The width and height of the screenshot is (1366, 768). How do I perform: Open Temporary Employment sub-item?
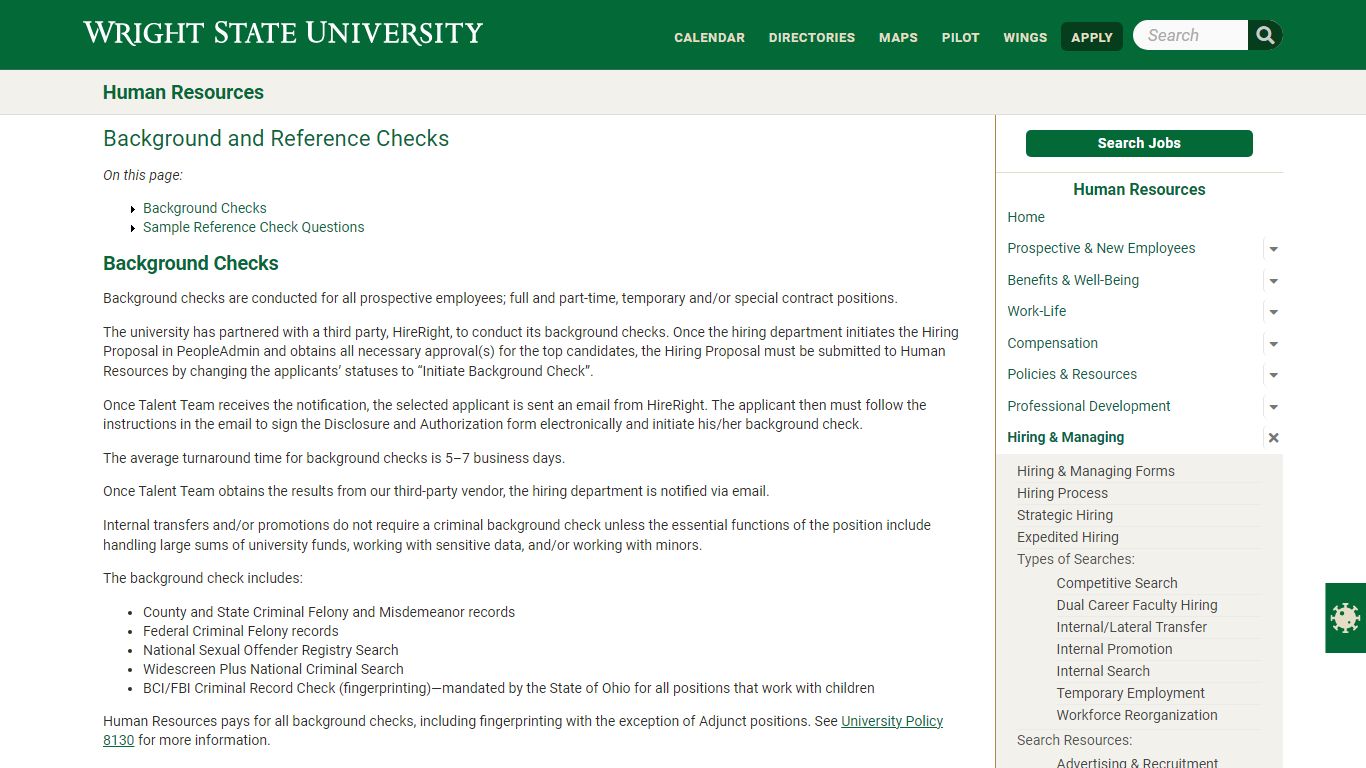(1131, 693)
